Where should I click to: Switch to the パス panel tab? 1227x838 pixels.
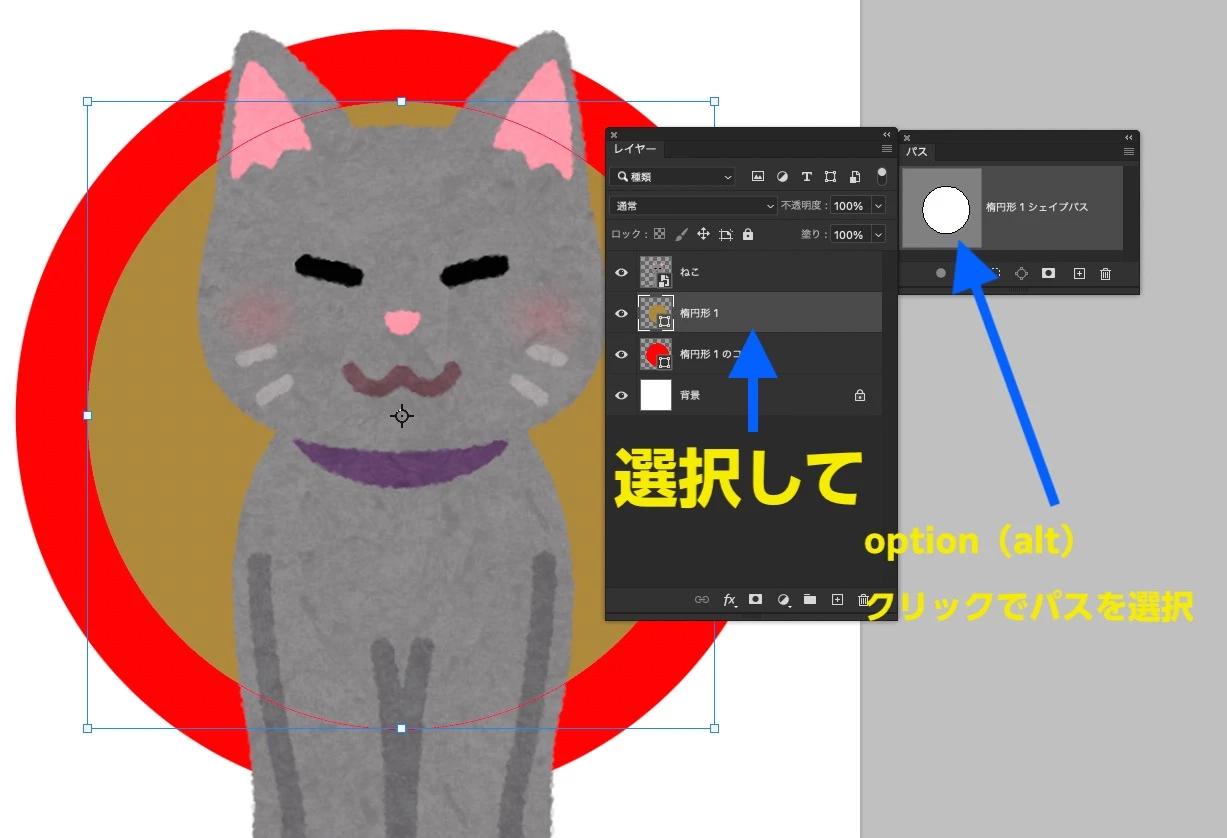pos(916,152)
